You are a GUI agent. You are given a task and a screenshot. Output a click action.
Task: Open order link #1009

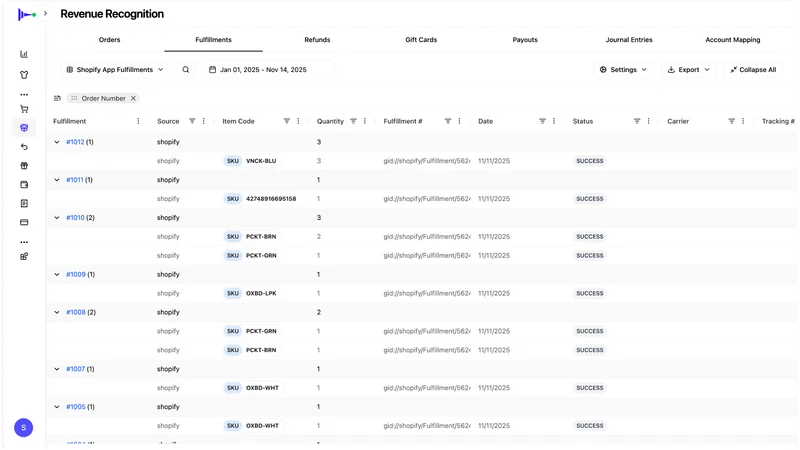click(76, 274)
